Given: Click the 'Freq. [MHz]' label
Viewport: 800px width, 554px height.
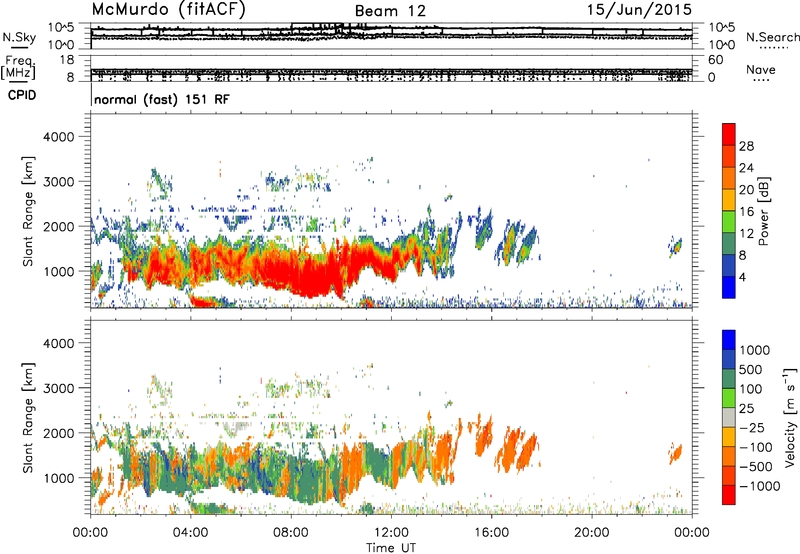Looking at the screenshot, I should coord(18,67).
